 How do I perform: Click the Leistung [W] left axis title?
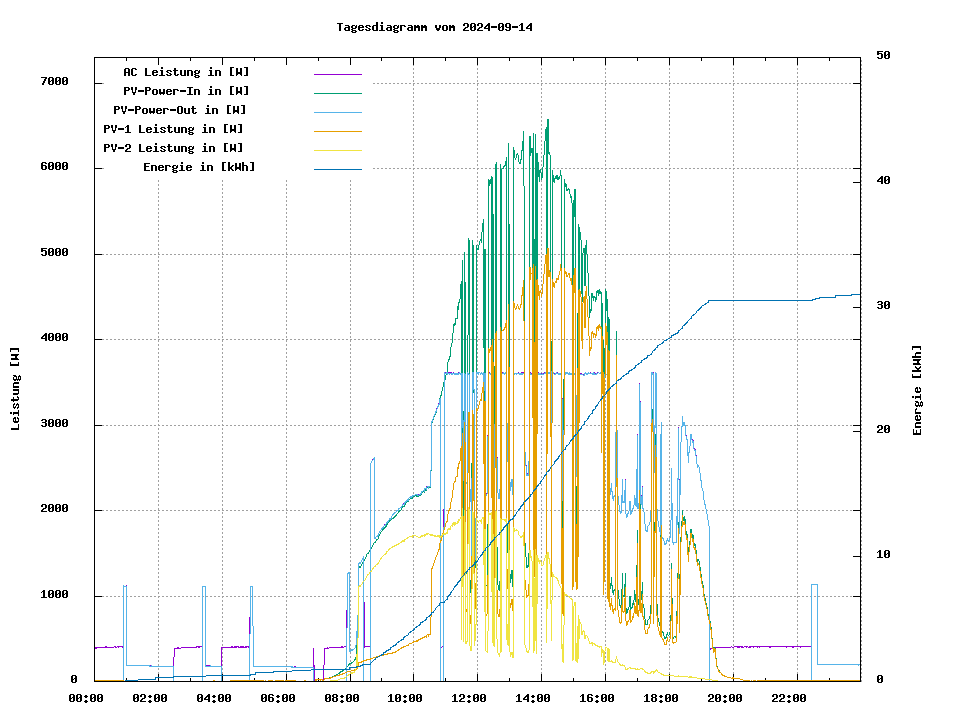(x=16, y=389)
